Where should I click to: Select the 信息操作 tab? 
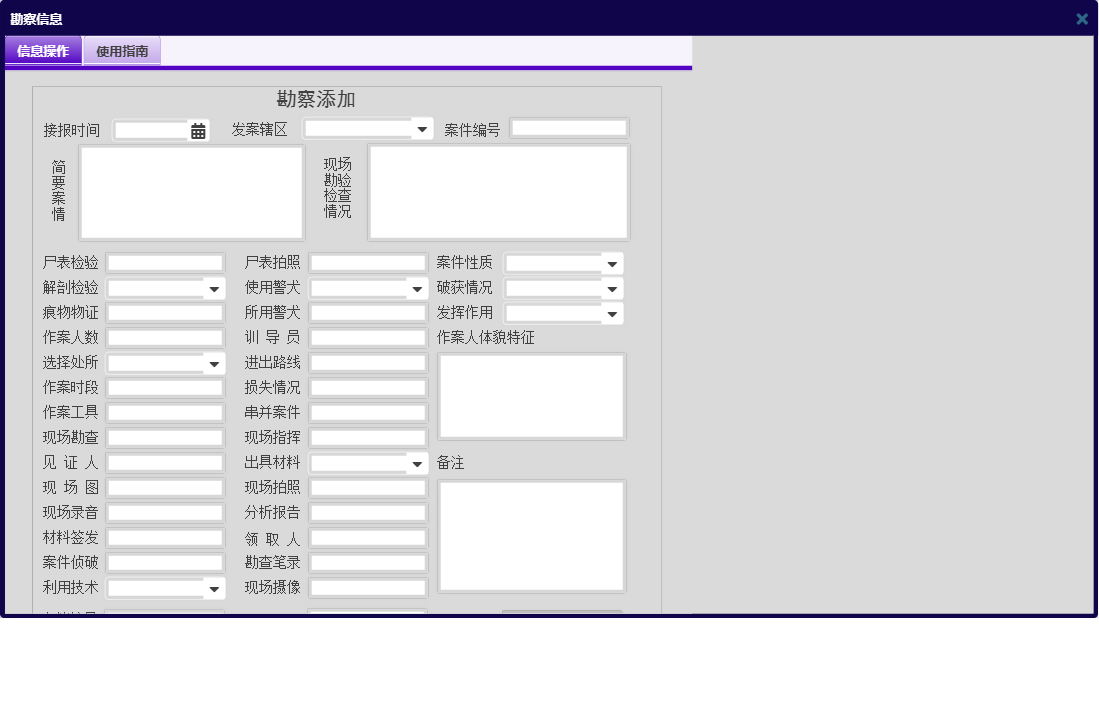42,50
